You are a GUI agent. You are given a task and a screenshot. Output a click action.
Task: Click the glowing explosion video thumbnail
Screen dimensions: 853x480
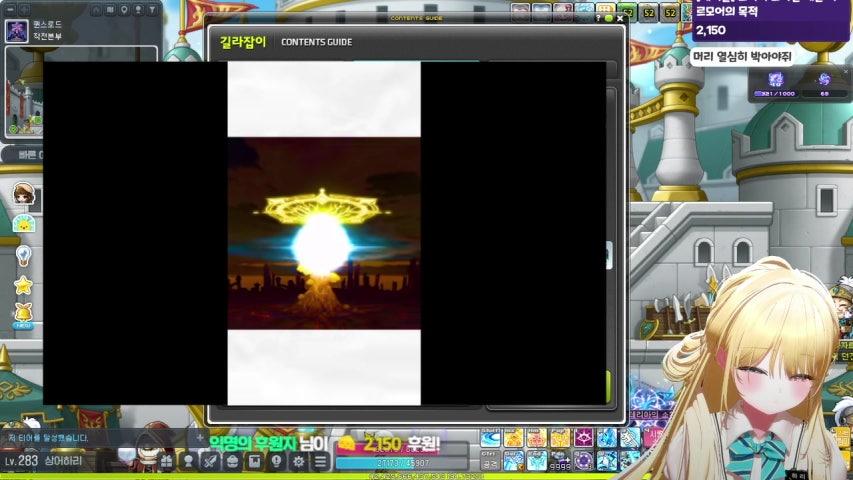pyautogui.click(x=324, y=233)
